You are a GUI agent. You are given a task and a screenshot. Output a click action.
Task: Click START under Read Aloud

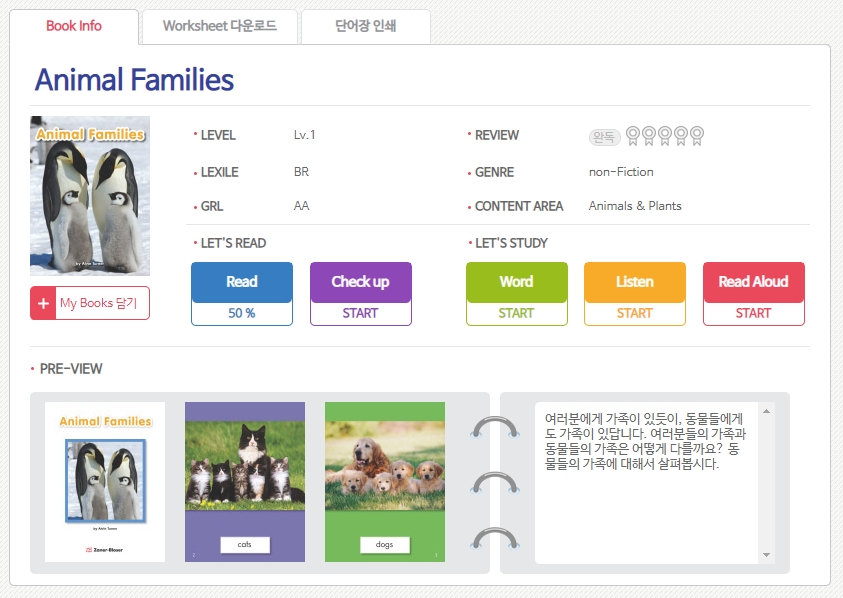click(x=754, y=313)
